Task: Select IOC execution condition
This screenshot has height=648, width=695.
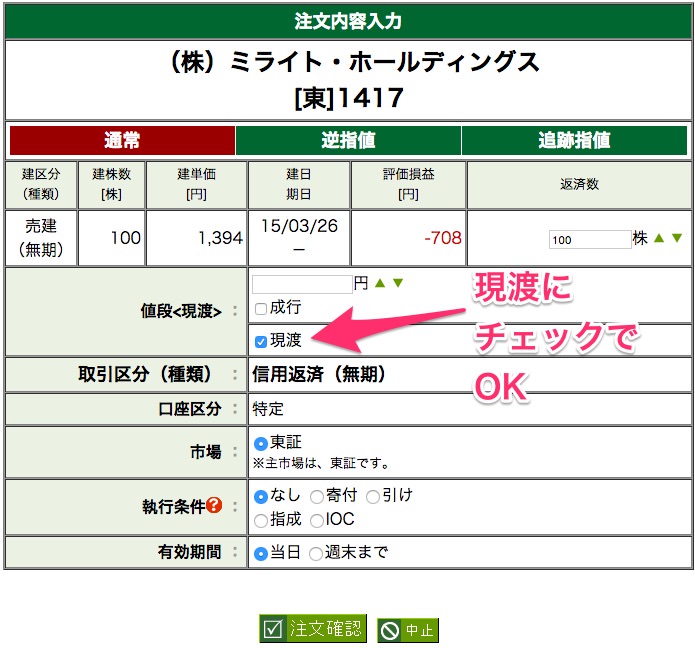Action: point(316,521)
